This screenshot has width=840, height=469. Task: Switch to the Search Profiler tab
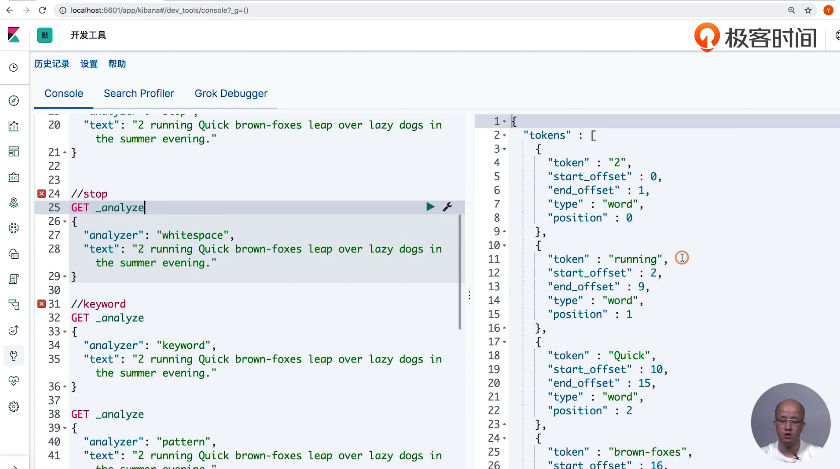139,94
